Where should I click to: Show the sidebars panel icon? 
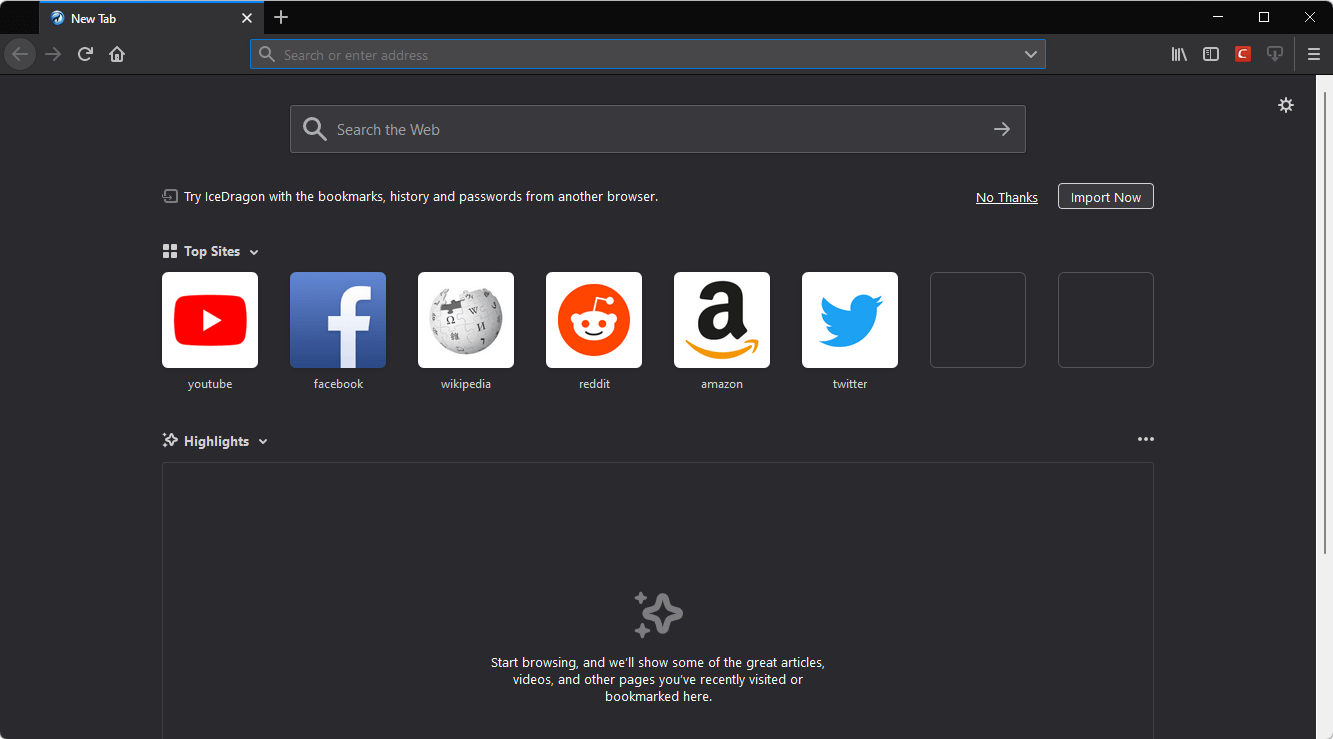(1211, 54)
